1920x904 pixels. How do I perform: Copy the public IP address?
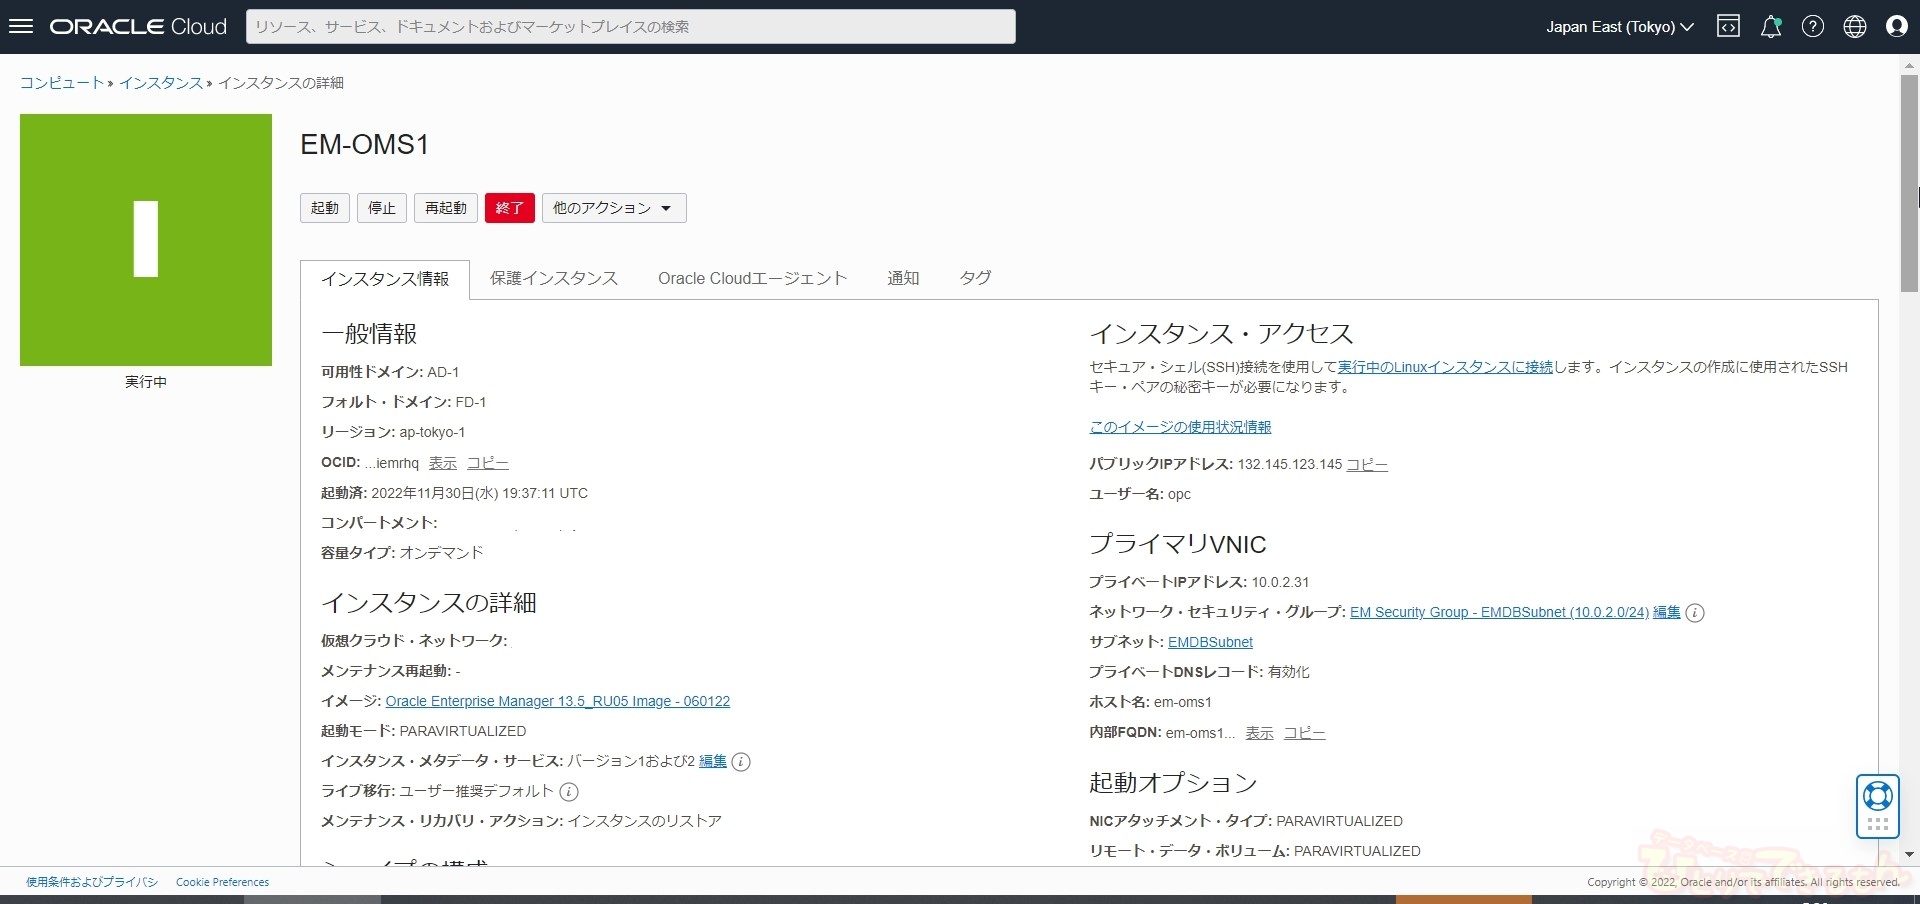point(1367,464)
